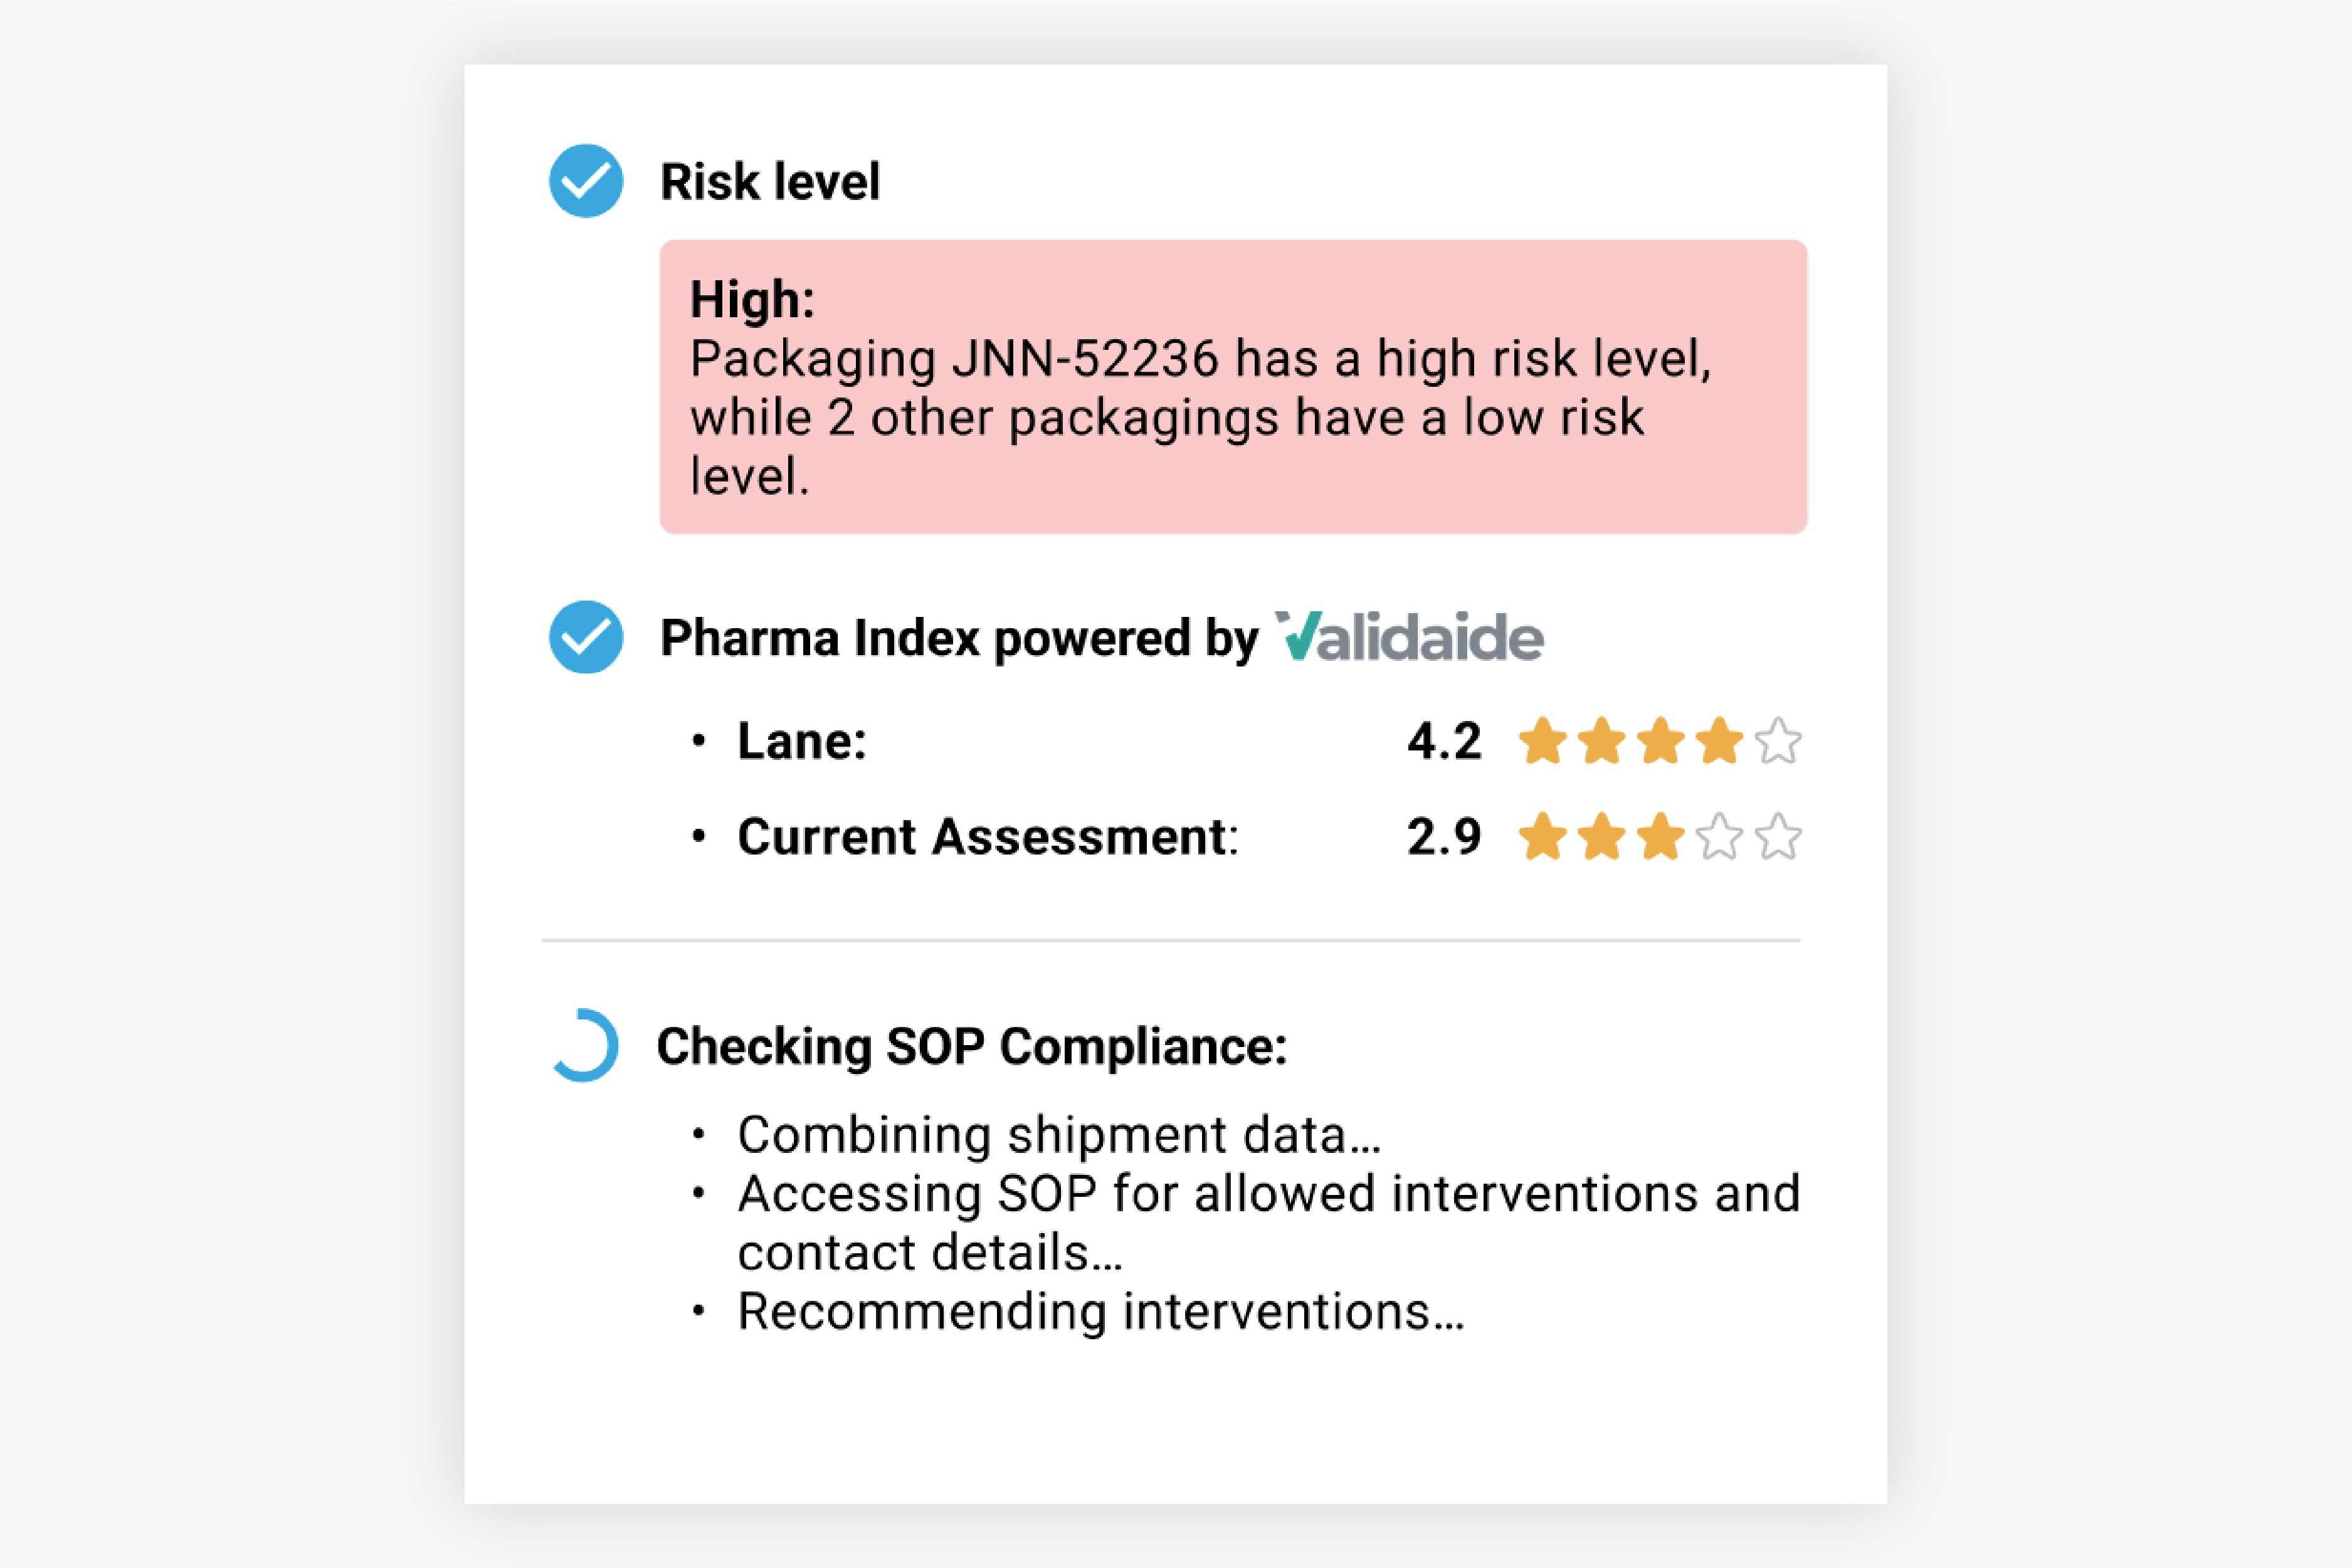Click the last empty star of Current Assessment
2352x1568 pixels.
pos(1778,836)
